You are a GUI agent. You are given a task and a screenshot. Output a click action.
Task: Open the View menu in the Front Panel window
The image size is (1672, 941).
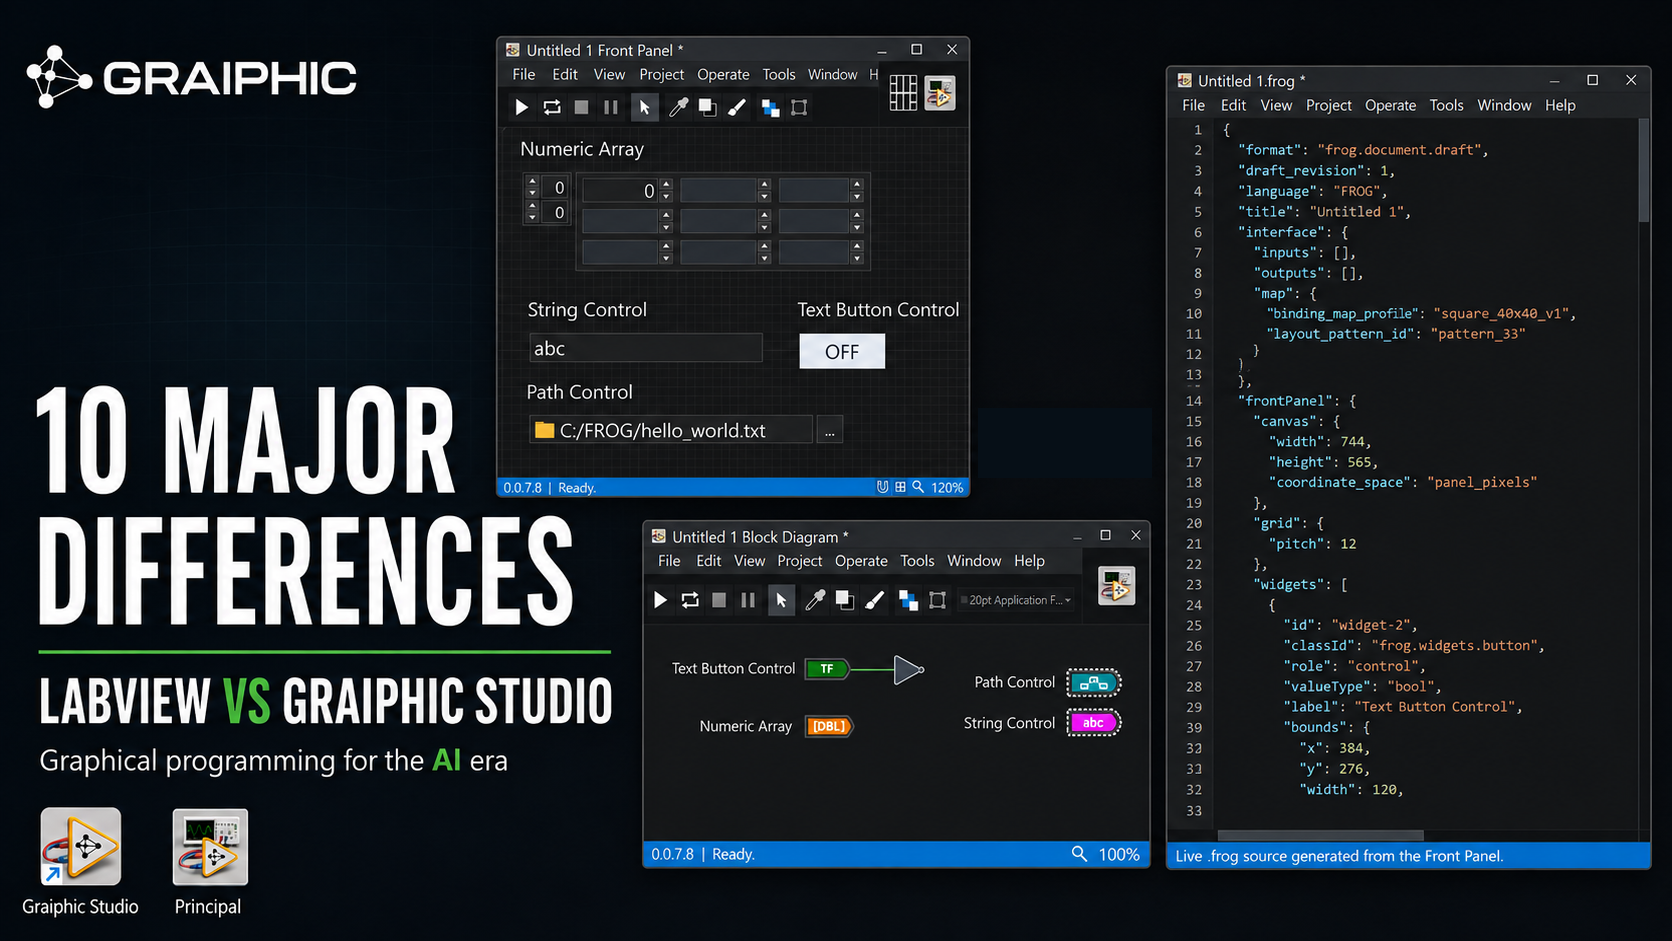coord(609,75)
